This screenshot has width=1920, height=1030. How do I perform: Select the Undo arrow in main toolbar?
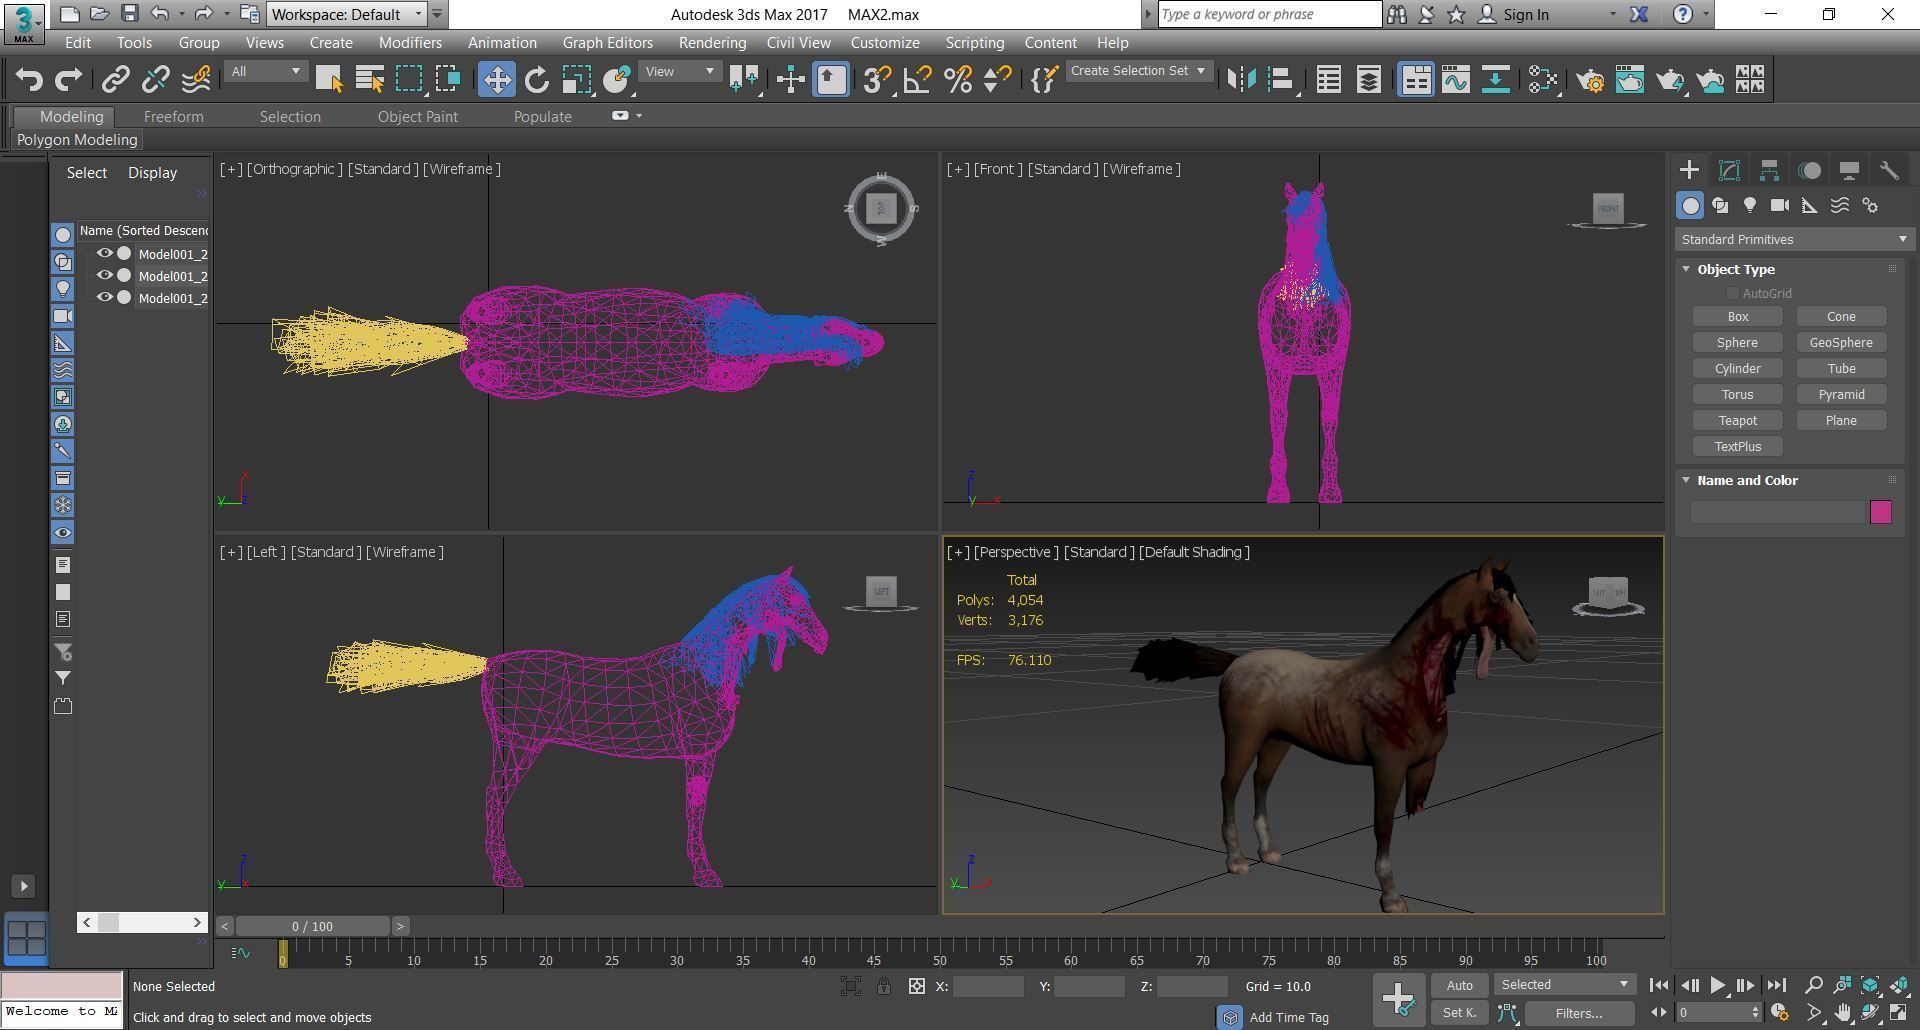(29, 80)
